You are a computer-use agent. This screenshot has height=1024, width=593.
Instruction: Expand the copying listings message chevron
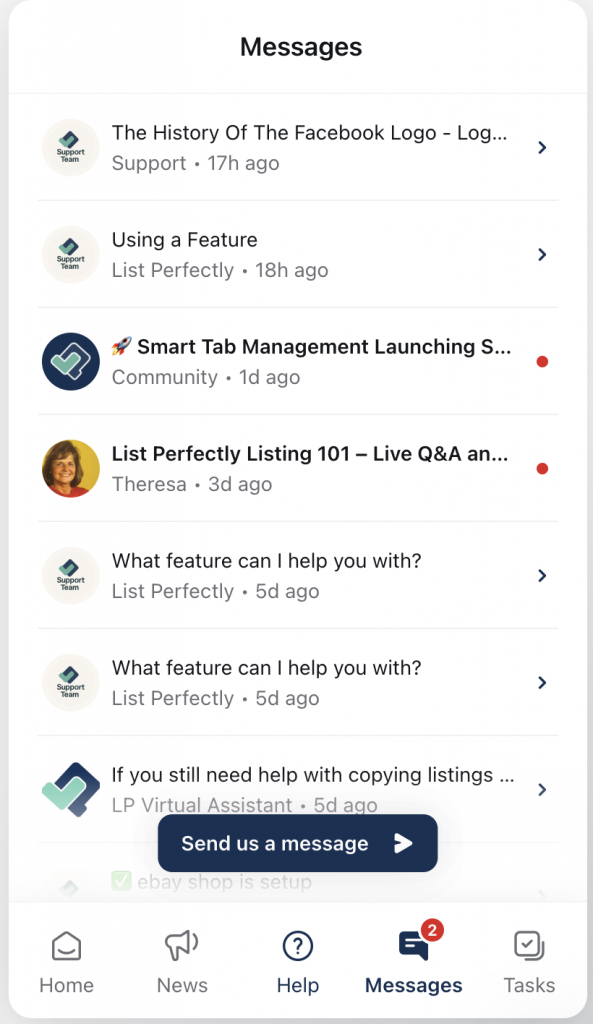pyautogui.click(x=542, y=790)
